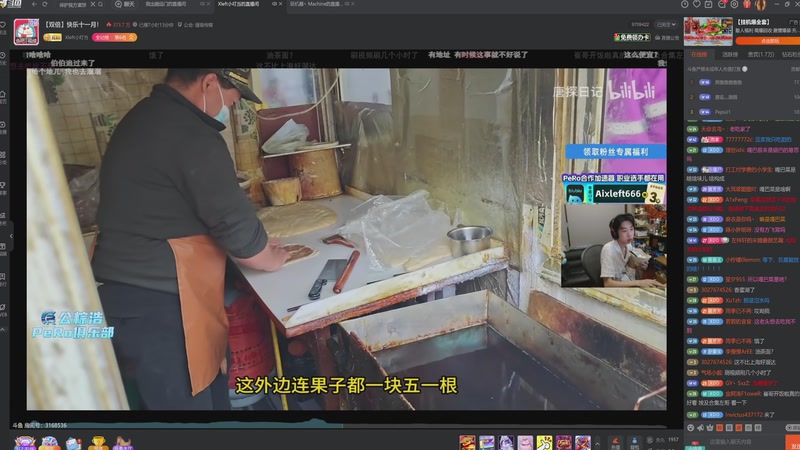Open second activity icon on gift bar
The image size is (800, 450).
click(x=49, y=443)
